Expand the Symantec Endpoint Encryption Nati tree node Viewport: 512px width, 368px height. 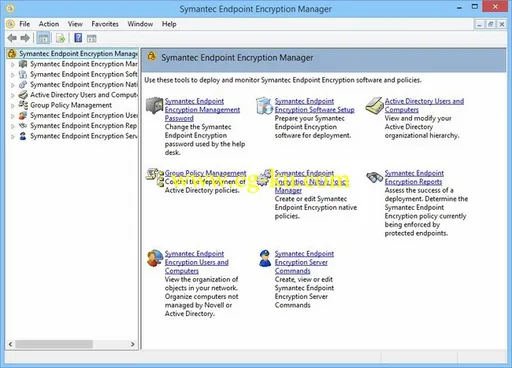pyautogui.click(x=13, y=85)
